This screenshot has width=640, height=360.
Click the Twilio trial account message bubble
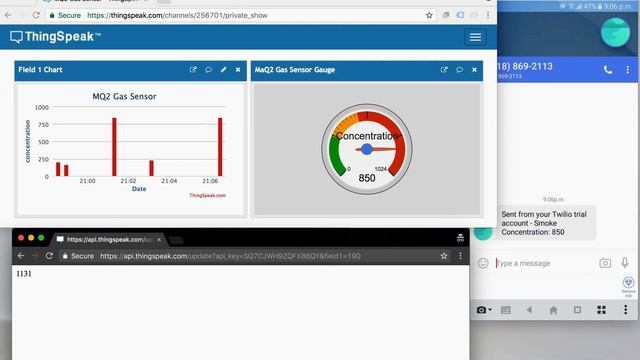(x=546, y=223)
